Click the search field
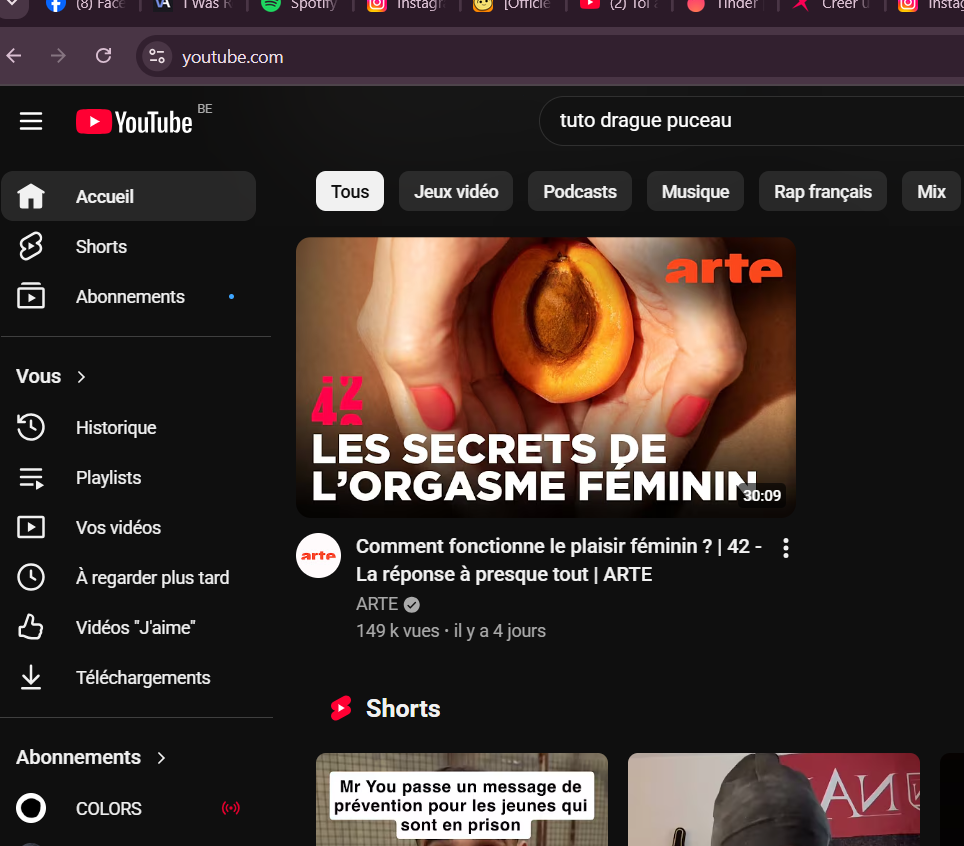The width and height of the screenshot is (964, 846). [740, 121]
